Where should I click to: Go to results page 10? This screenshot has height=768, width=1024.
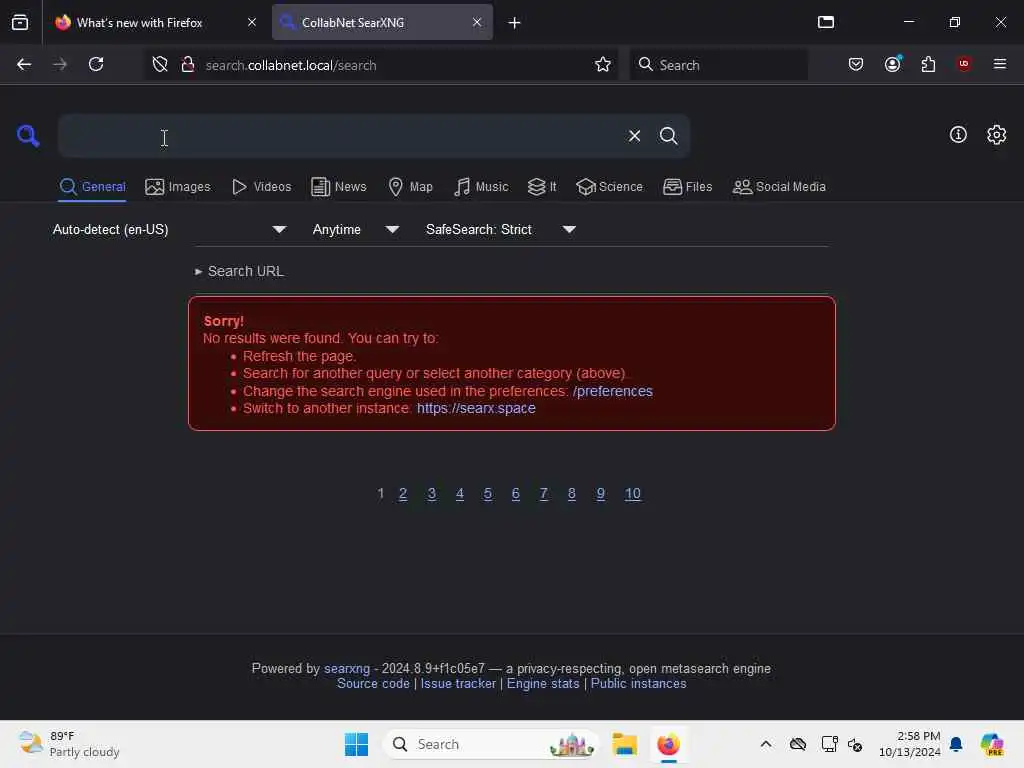pyautogui.click(x=633, y=494)
